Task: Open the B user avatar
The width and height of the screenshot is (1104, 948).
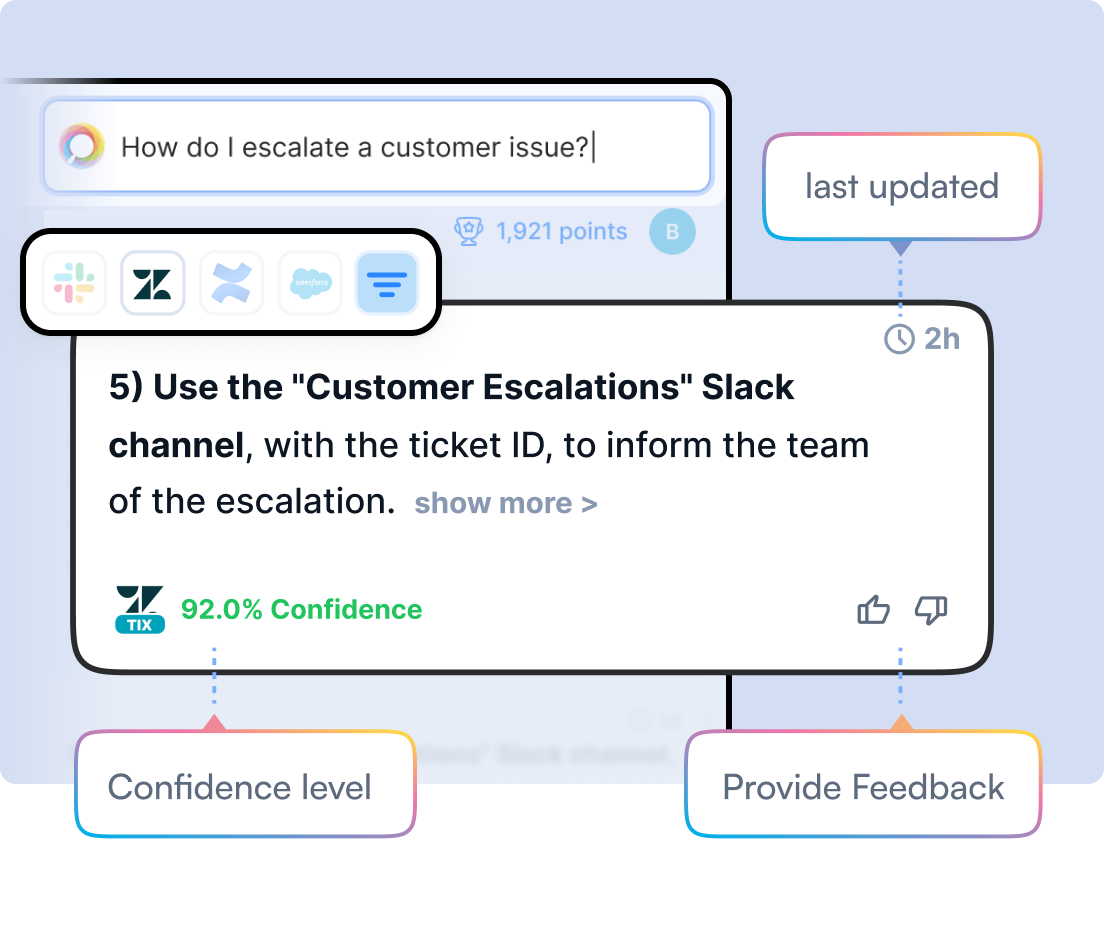Action: coord(672,232)
